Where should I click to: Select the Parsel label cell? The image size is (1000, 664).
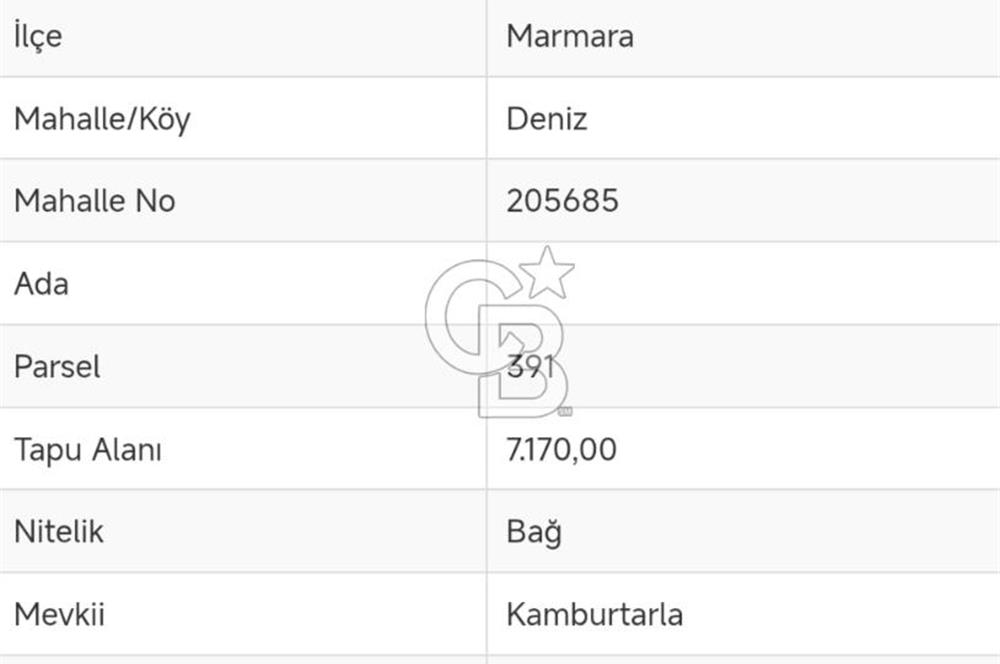[x=57, y=367]
